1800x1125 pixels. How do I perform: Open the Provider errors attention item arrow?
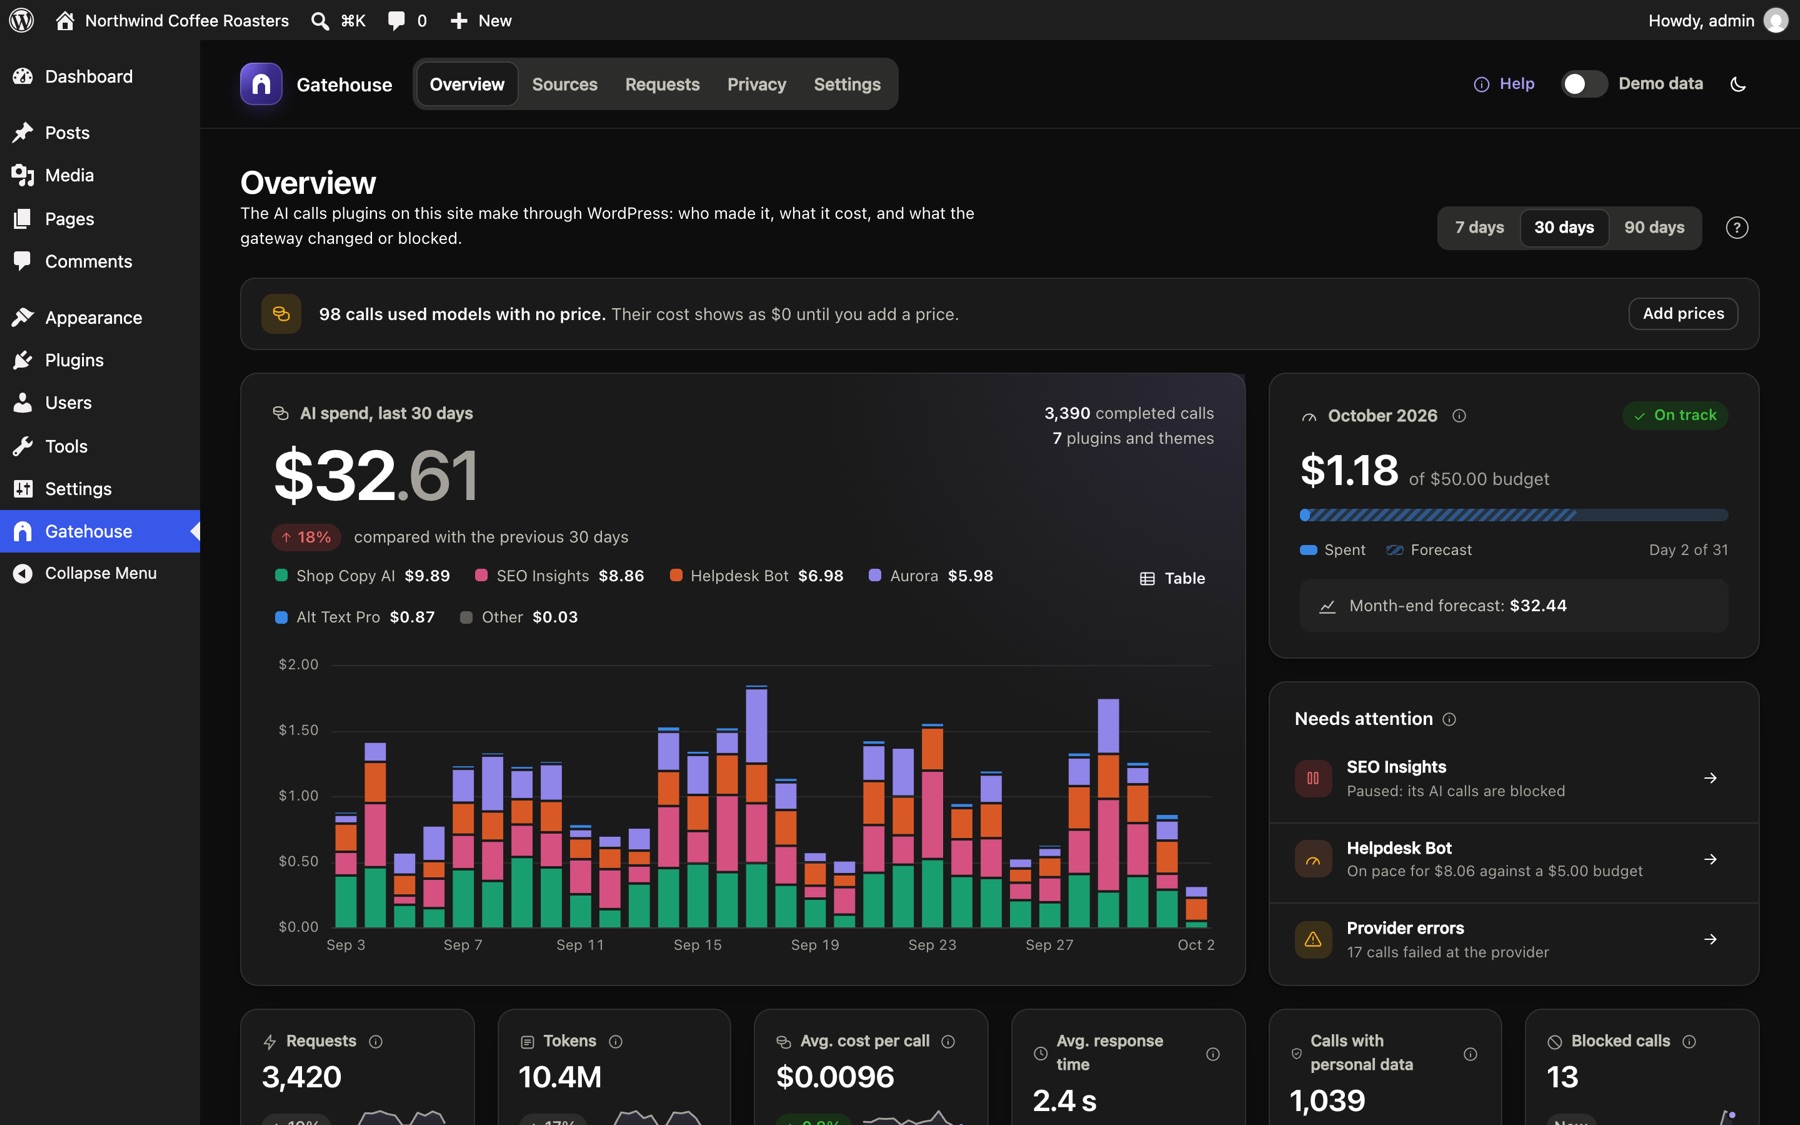click(1710, 940)
